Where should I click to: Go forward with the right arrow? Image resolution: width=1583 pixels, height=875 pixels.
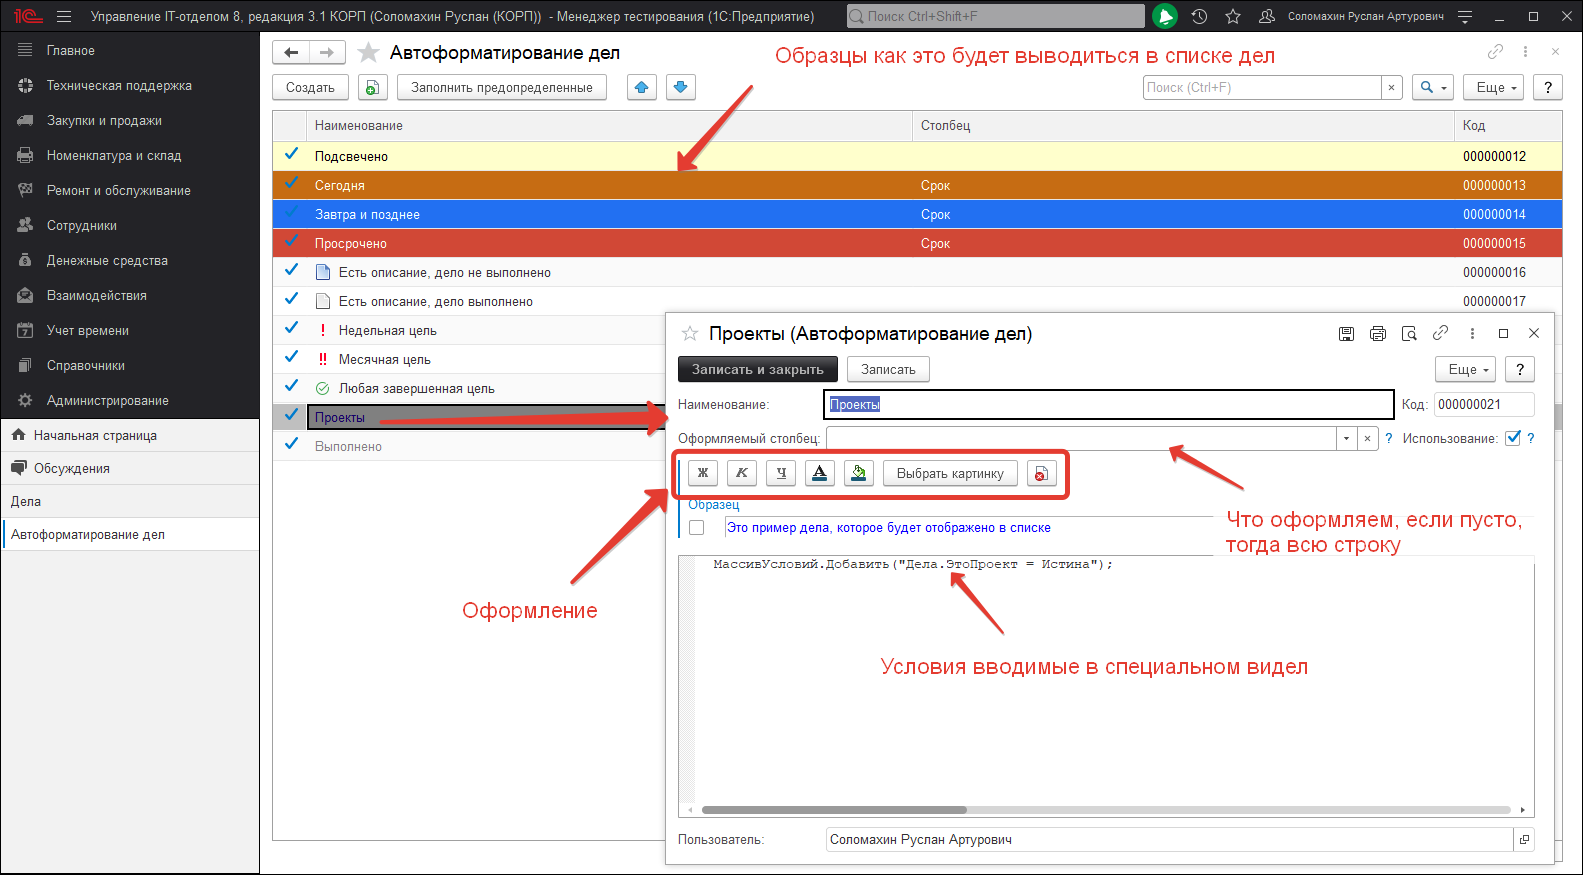coord(327,52)
